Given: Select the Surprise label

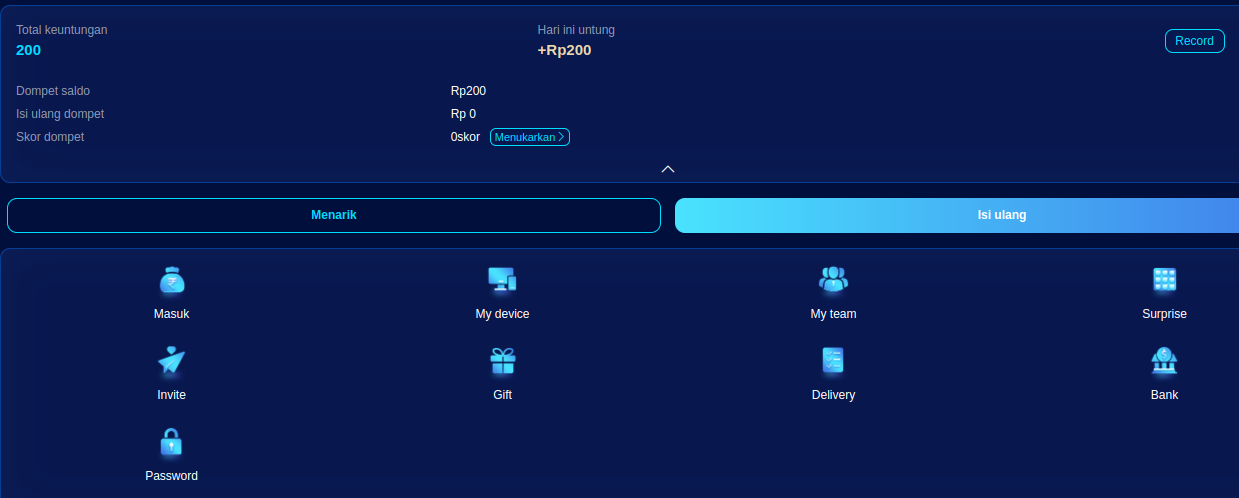Looking at the screenshot, I should pos(1164,314).
